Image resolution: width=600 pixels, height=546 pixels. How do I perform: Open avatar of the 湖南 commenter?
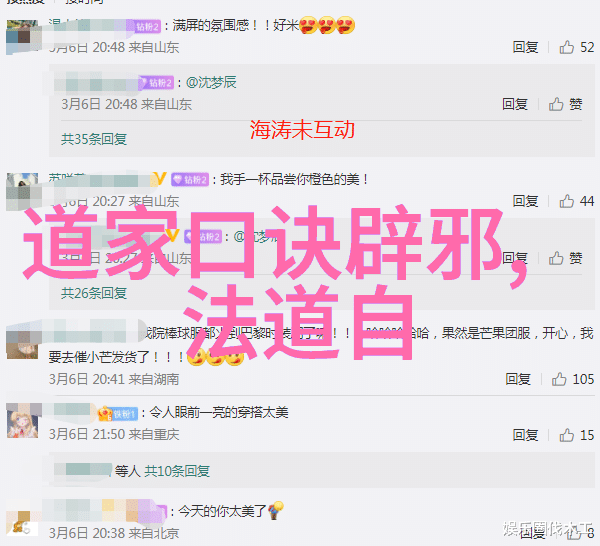pos(23,342)
